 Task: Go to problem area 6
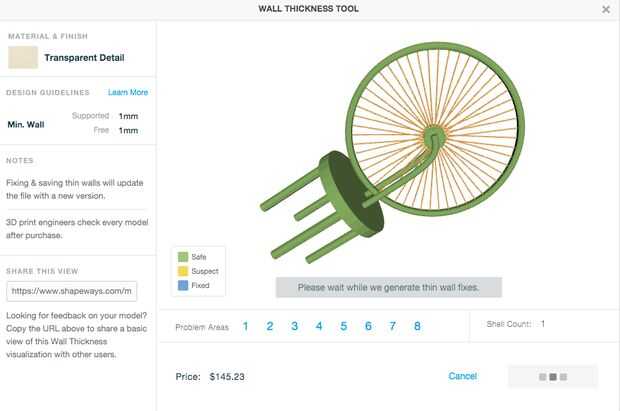[x=368, y=326]
